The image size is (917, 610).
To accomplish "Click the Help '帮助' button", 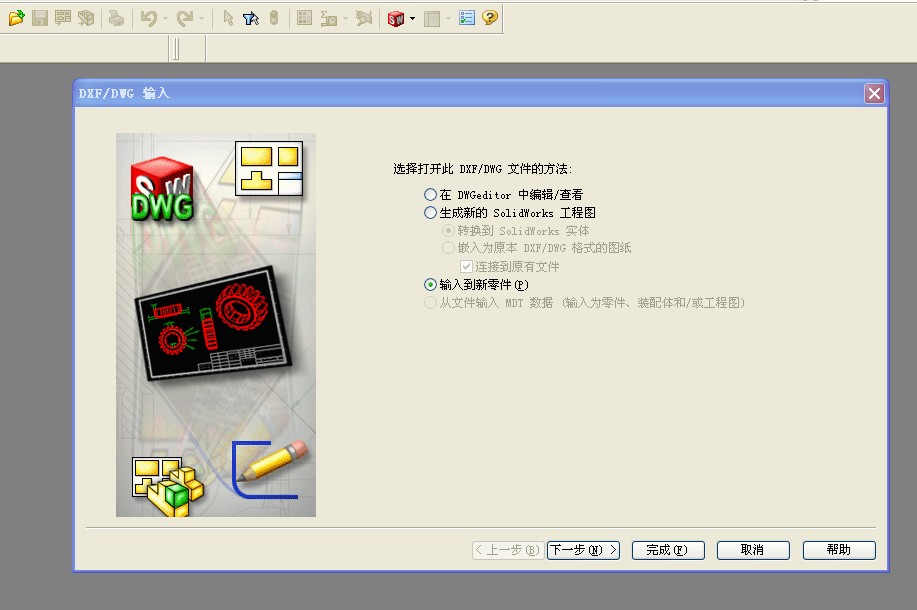I will coord(839,550).
